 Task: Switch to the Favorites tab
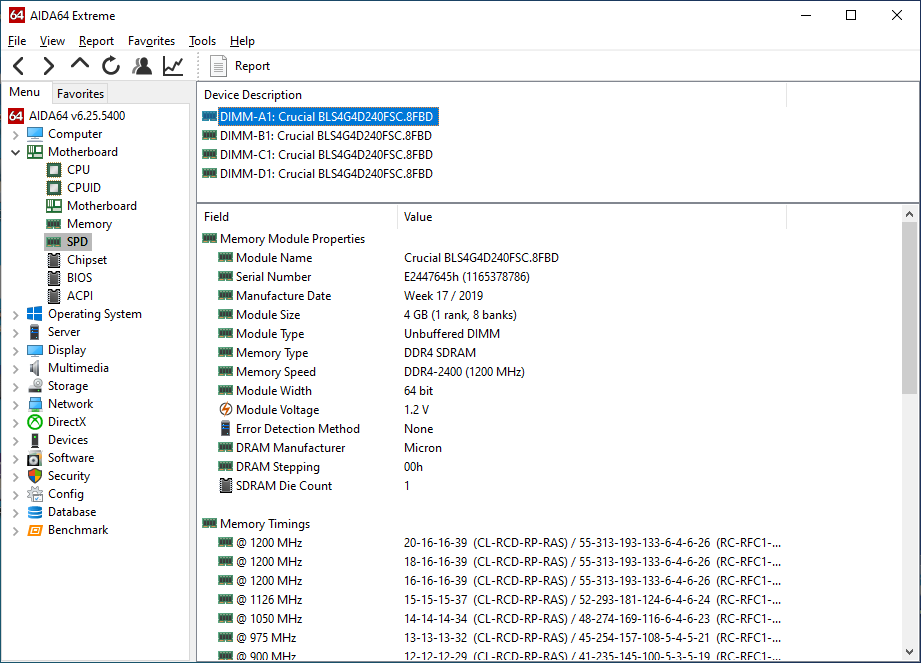click(80, 93)
